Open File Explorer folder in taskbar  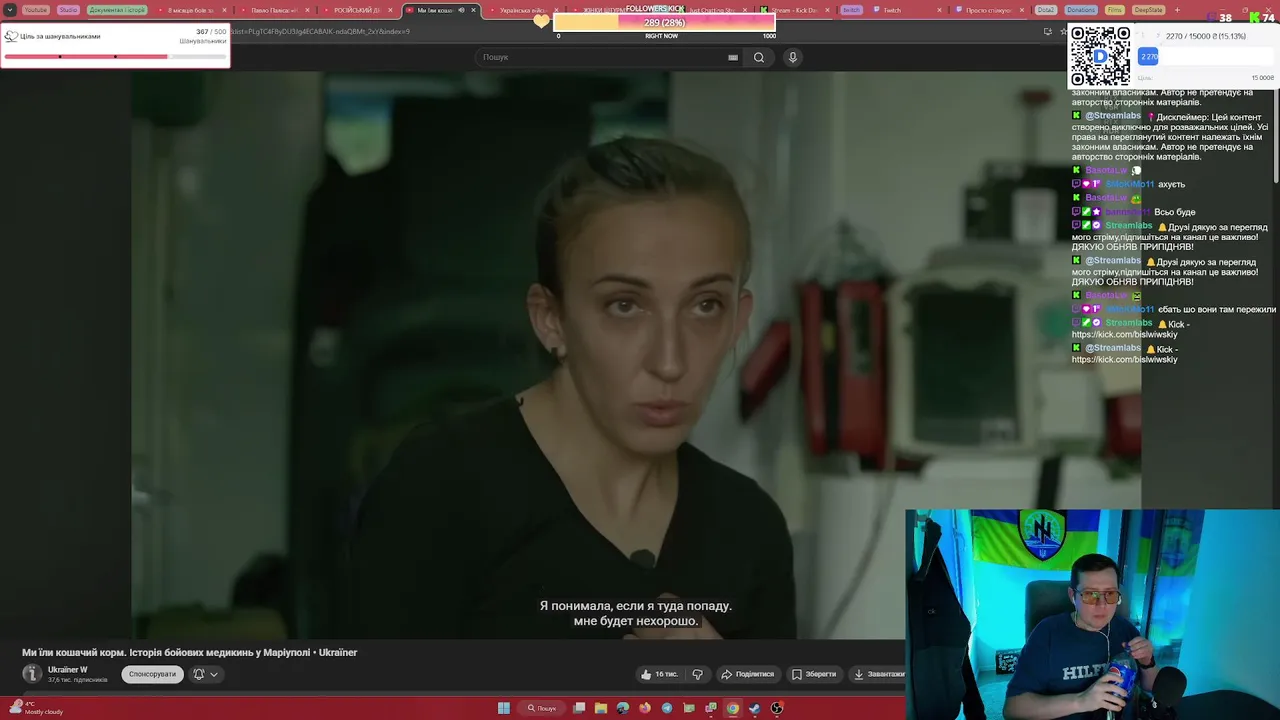[601, 708]
